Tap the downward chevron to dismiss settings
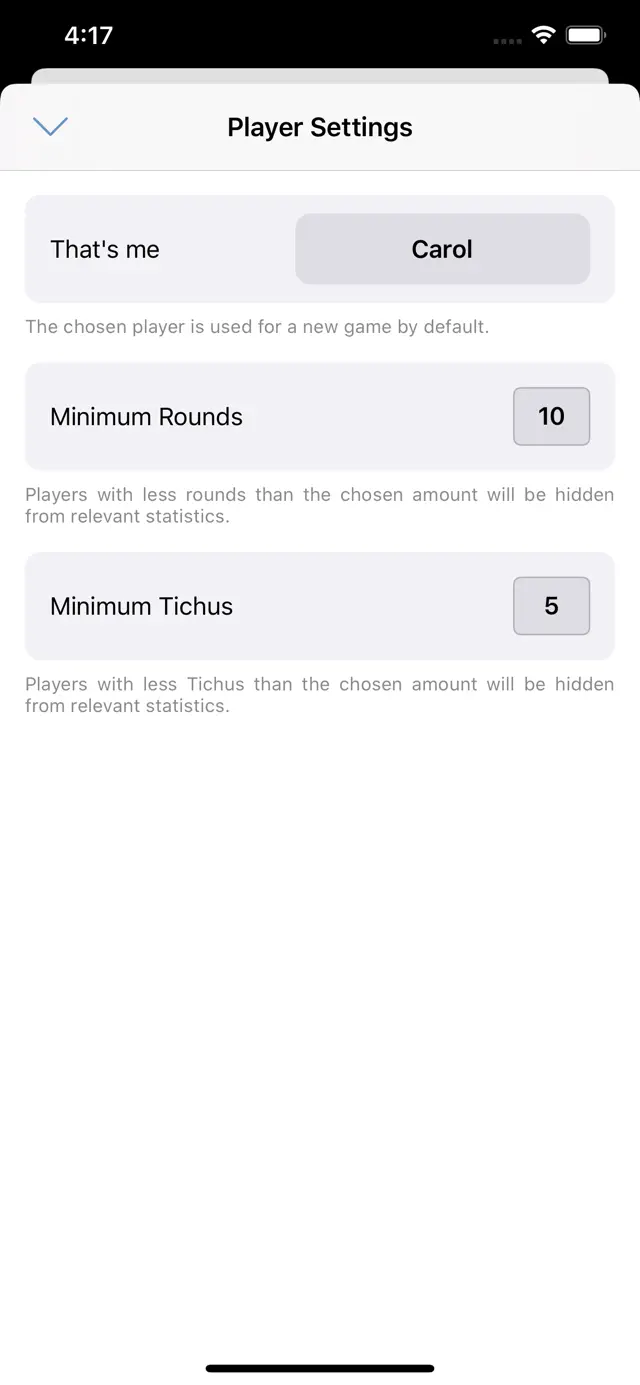This screenshot has height=1385, width=640. pyautogui.click(x=50, y=127)
